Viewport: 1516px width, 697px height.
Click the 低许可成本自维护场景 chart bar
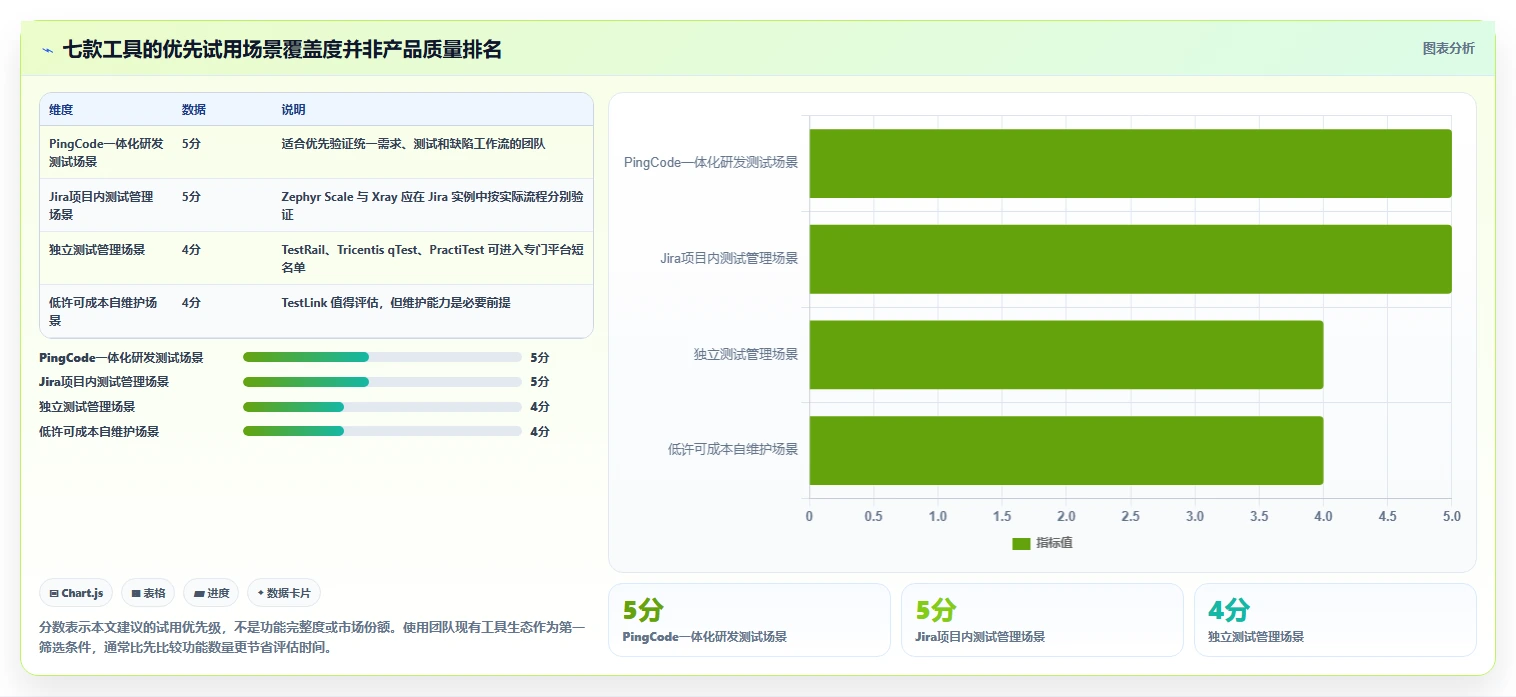pos(1066,451)
